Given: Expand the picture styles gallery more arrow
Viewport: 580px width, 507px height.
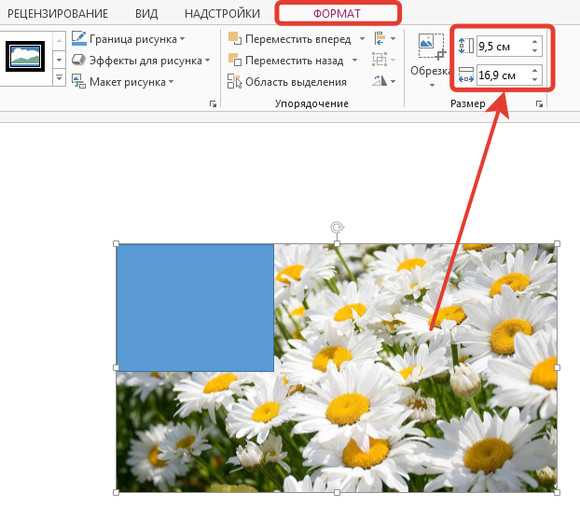Looking at the screenshot, I should point(59,78).
